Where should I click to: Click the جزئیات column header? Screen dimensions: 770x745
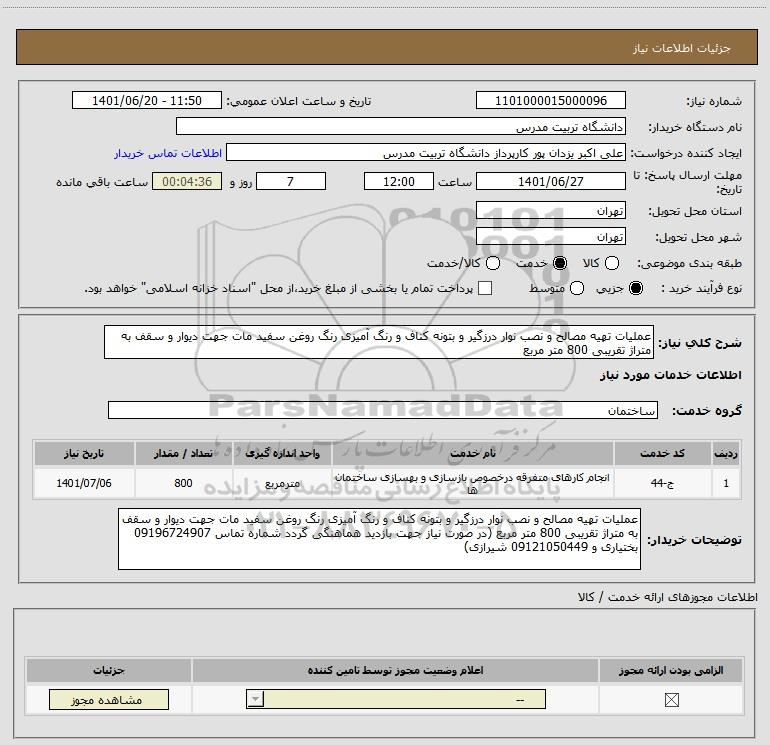(x=109, y=670)
